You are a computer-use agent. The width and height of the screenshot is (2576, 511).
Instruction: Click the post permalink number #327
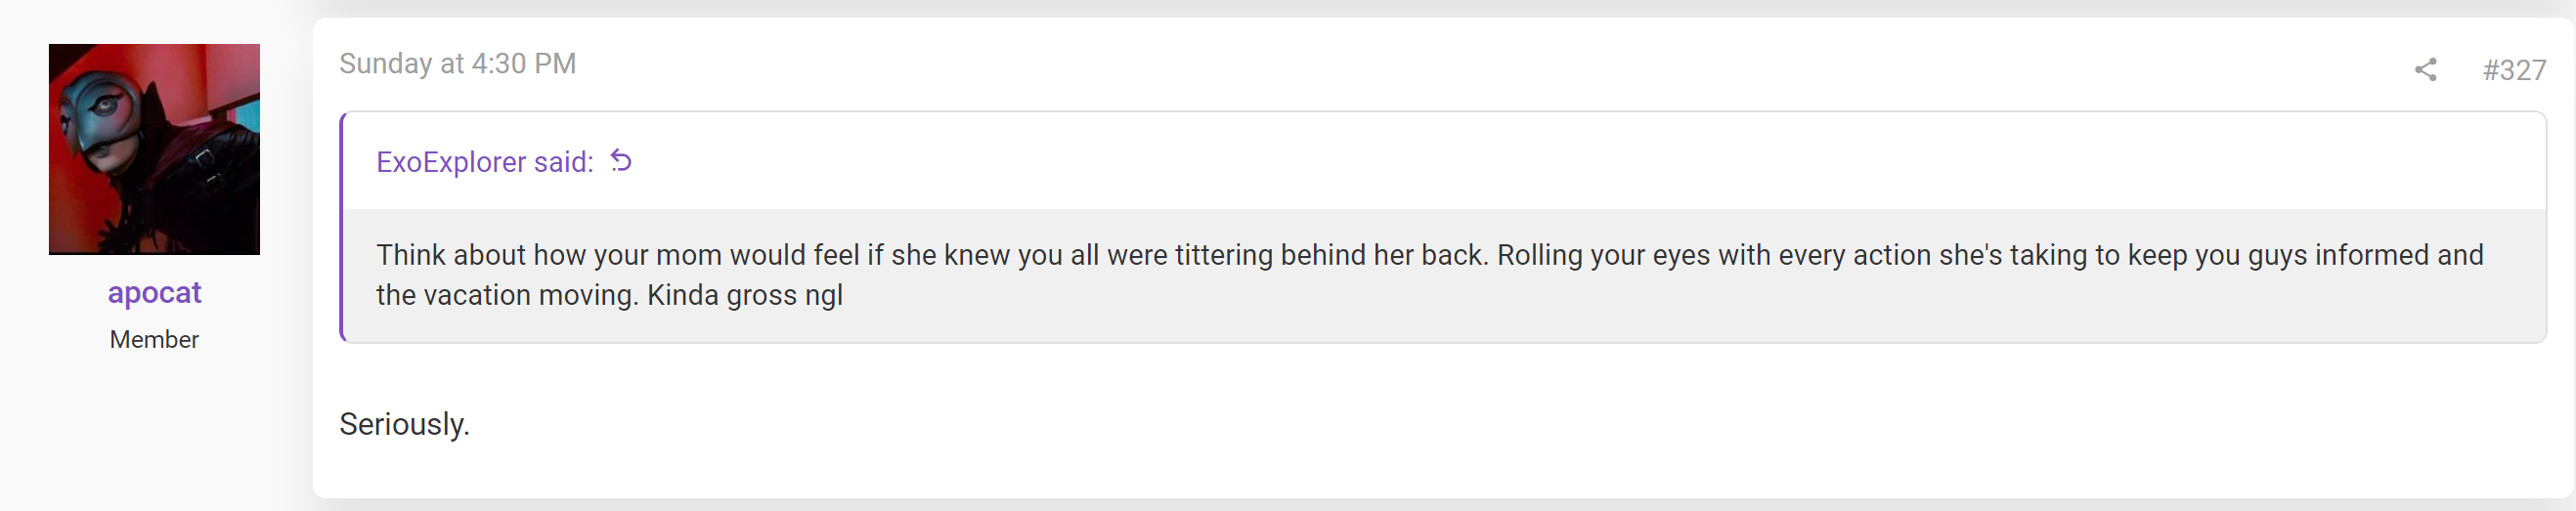tap(2514, 69)
